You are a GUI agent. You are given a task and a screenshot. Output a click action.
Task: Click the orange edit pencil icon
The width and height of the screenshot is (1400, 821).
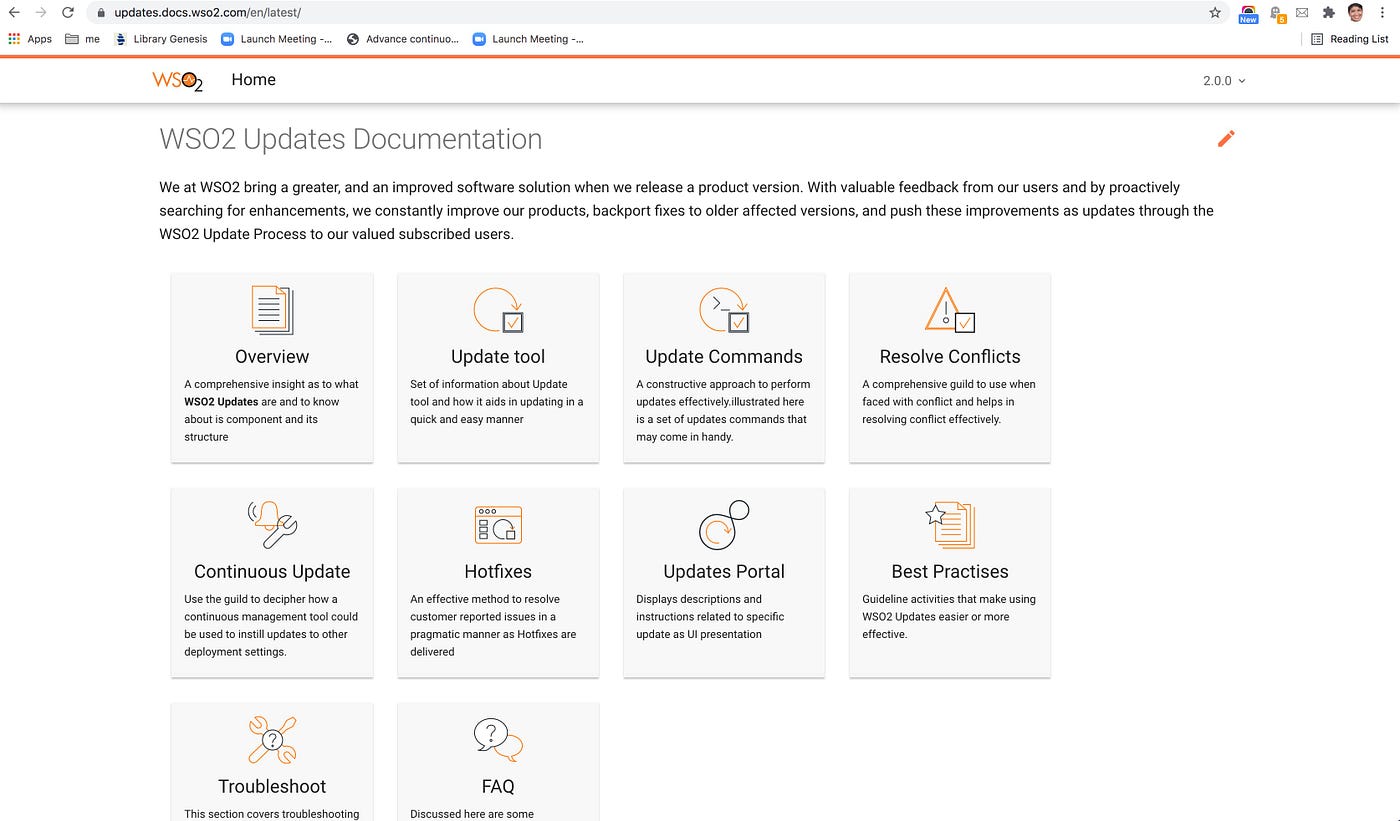click(1226, 138)
